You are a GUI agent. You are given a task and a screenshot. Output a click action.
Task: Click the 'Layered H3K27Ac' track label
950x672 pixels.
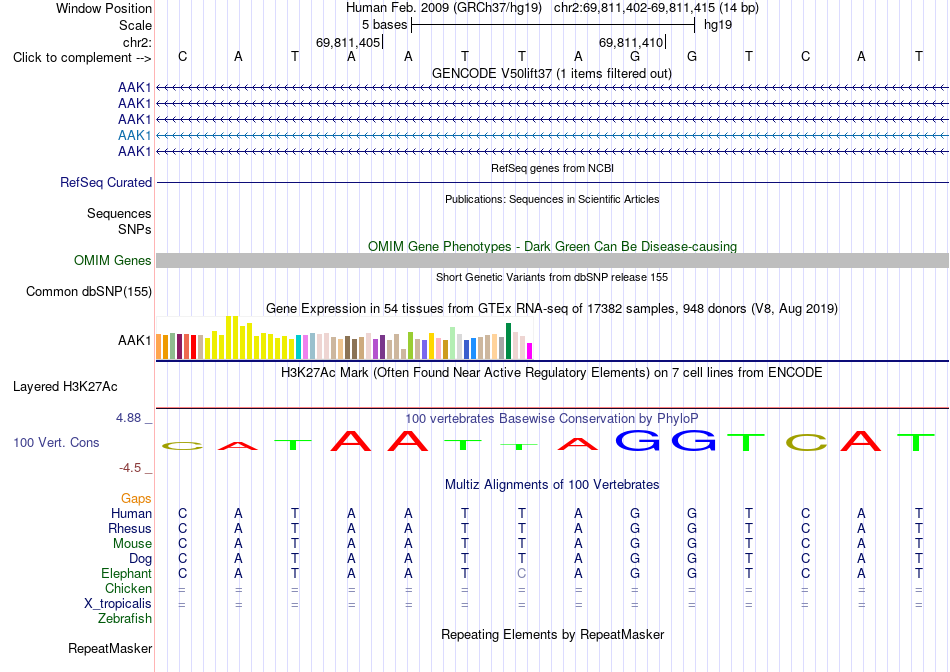click(x=65, y=387)
